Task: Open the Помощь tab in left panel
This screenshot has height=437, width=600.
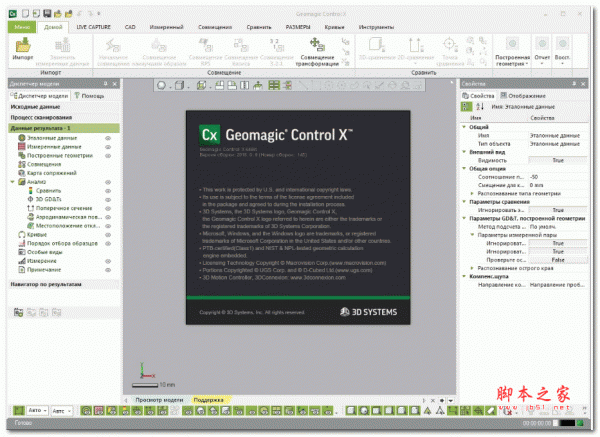Action: pyautogui.click(x=89, y=96)
